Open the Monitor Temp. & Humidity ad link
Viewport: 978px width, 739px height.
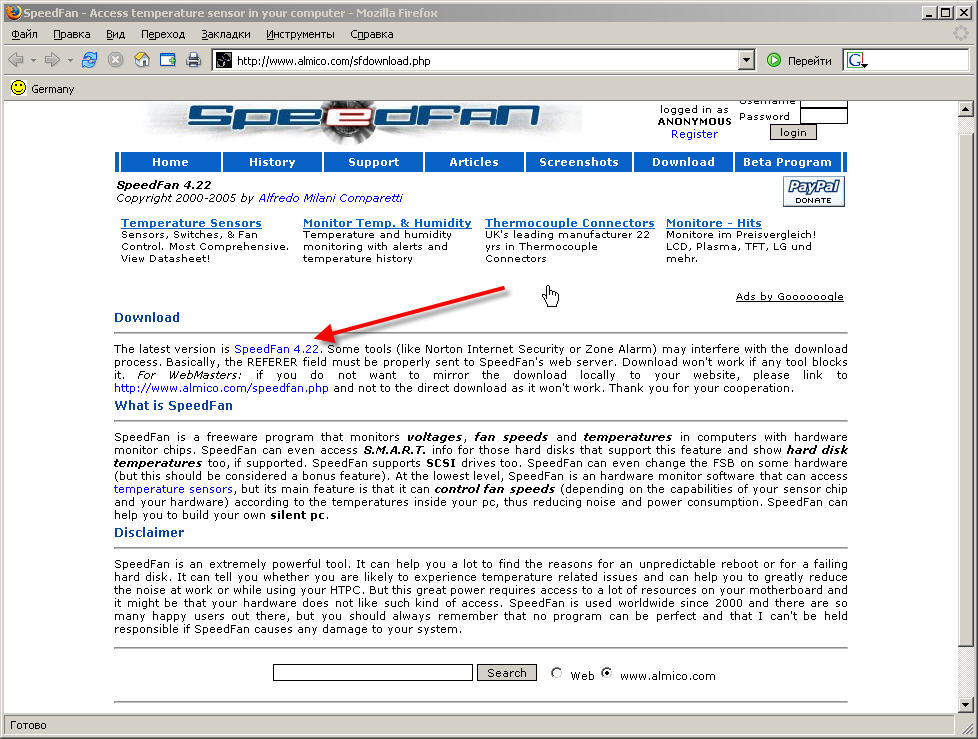coord(387,223)
